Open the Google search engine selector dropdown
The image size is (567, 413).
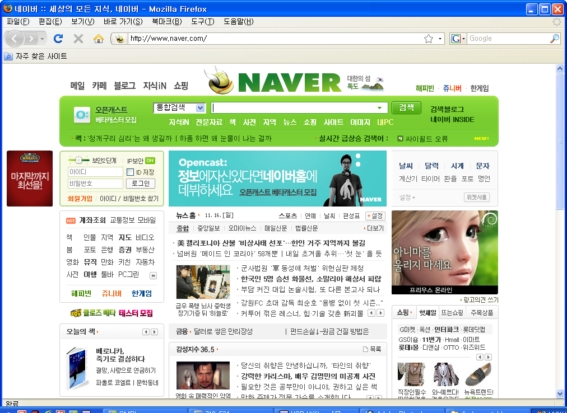tap(458, 38)
